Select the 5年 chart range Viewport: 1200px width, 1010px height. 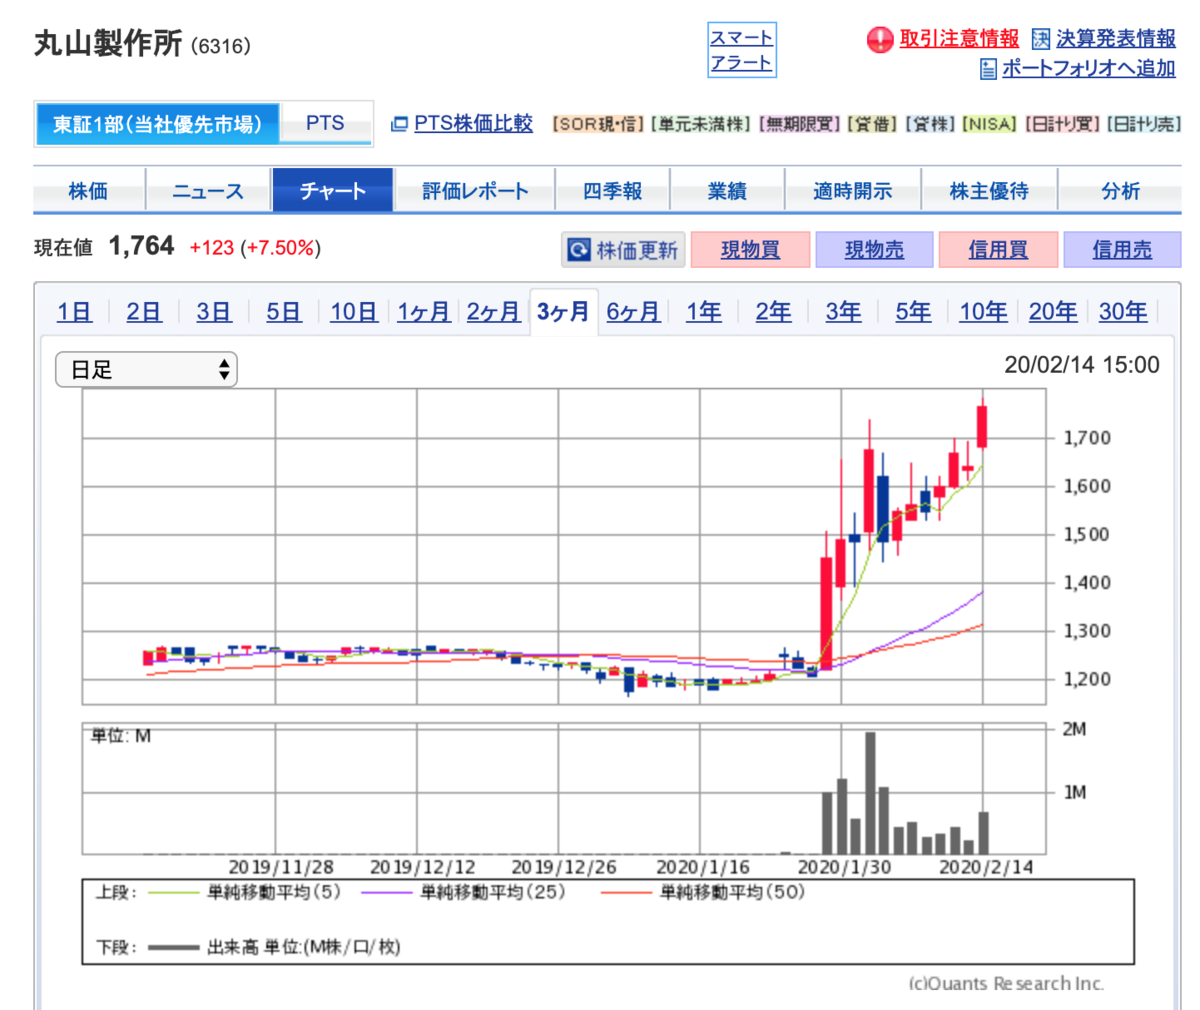[x=913, y=312]
